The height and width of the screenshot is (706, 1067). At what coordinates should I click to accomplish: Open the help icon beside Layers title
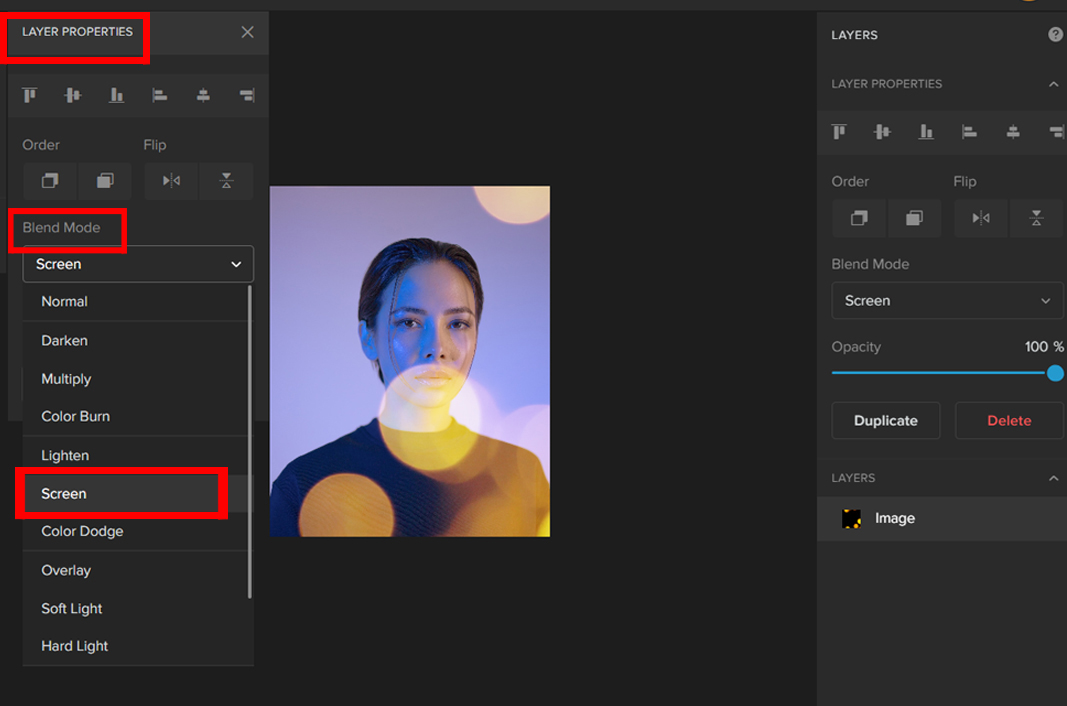(1055, 35)
